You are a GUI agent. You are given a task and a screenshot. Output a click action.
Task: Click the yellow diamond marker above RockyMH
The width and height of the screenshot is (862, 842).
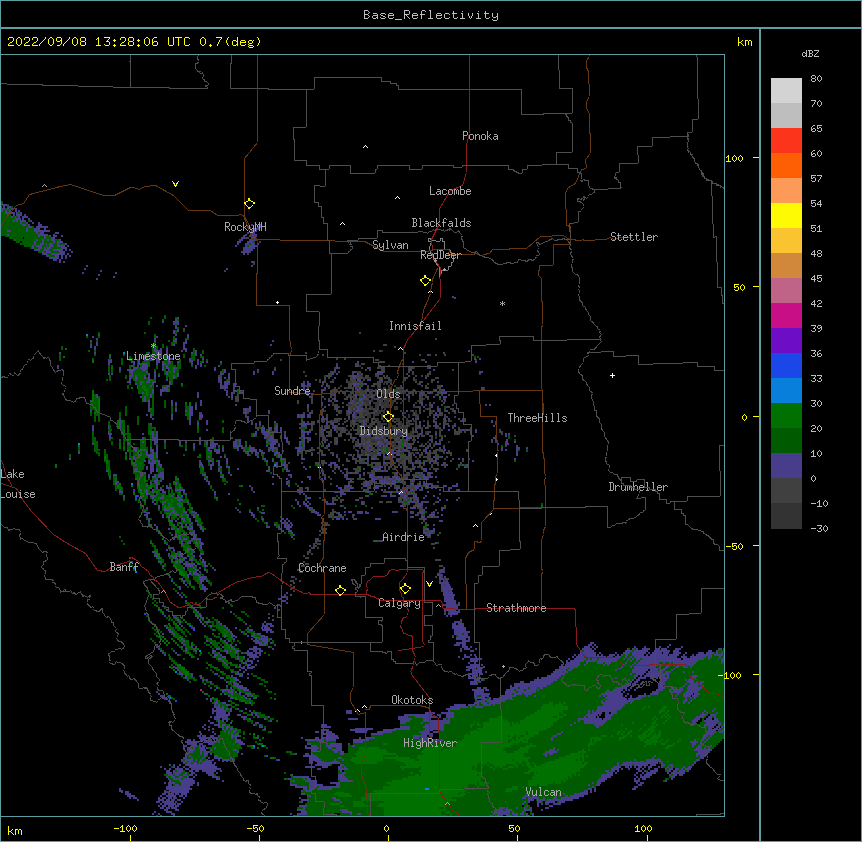[x=249, y=204]
